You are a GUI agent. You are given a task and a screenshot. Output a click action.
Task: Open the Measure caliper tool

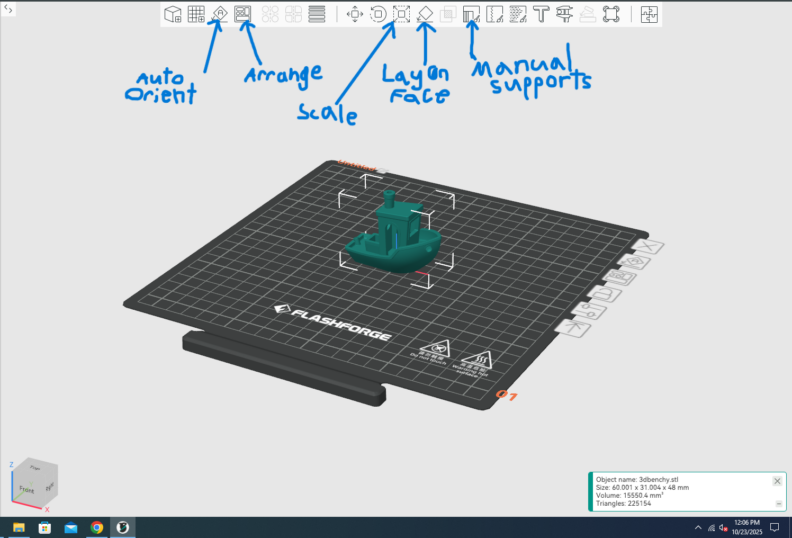564,14
